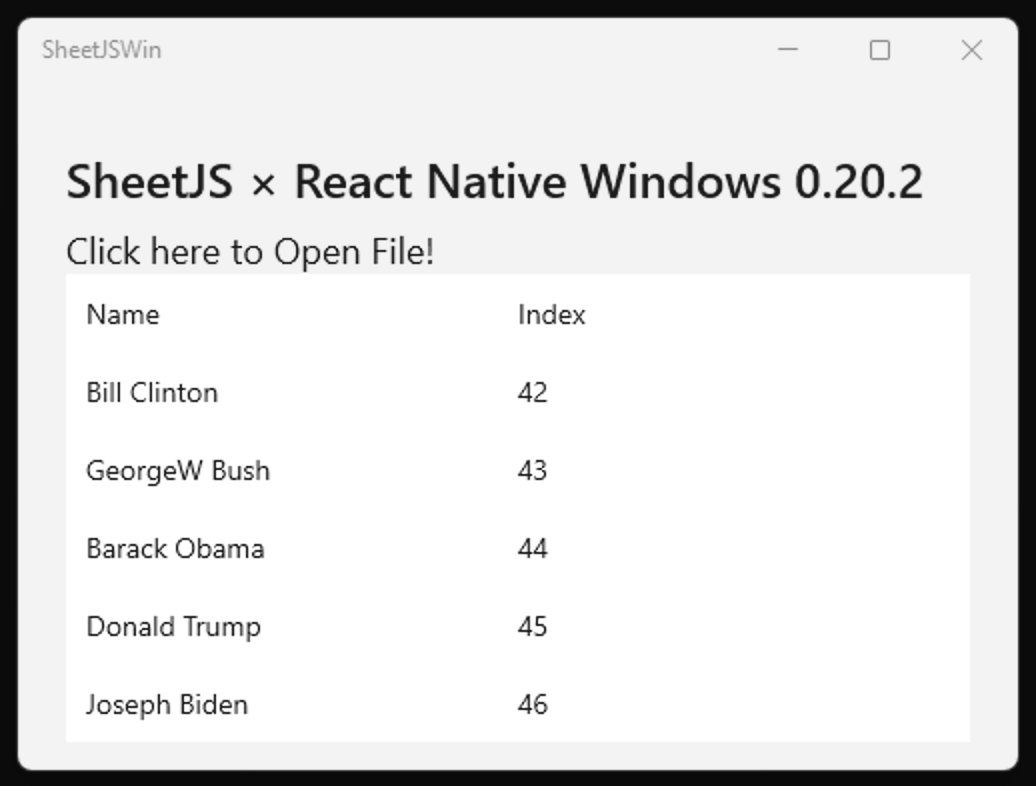This screenshot has width=1036, height=786.
Task: Close the SheetJSWin window
Action: pos(971,50)
